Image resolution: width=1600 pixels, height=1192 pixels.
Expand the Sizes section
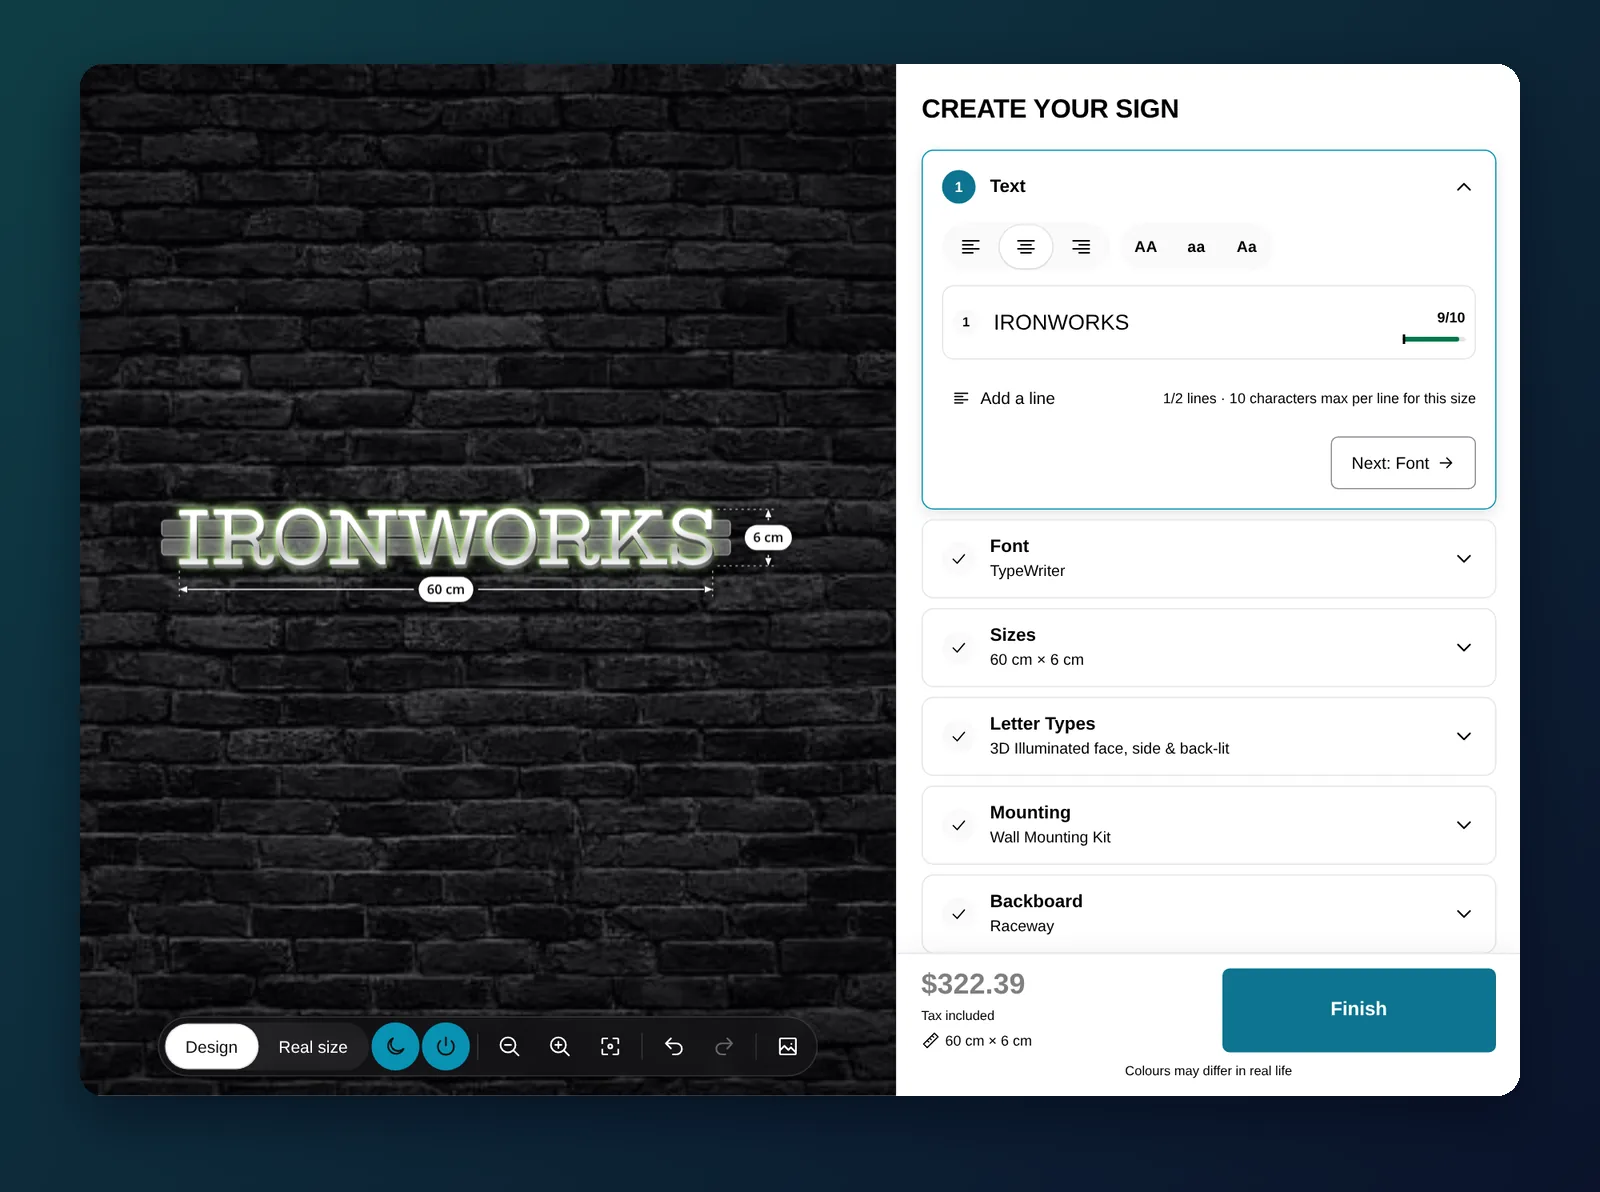point(1208,648)
